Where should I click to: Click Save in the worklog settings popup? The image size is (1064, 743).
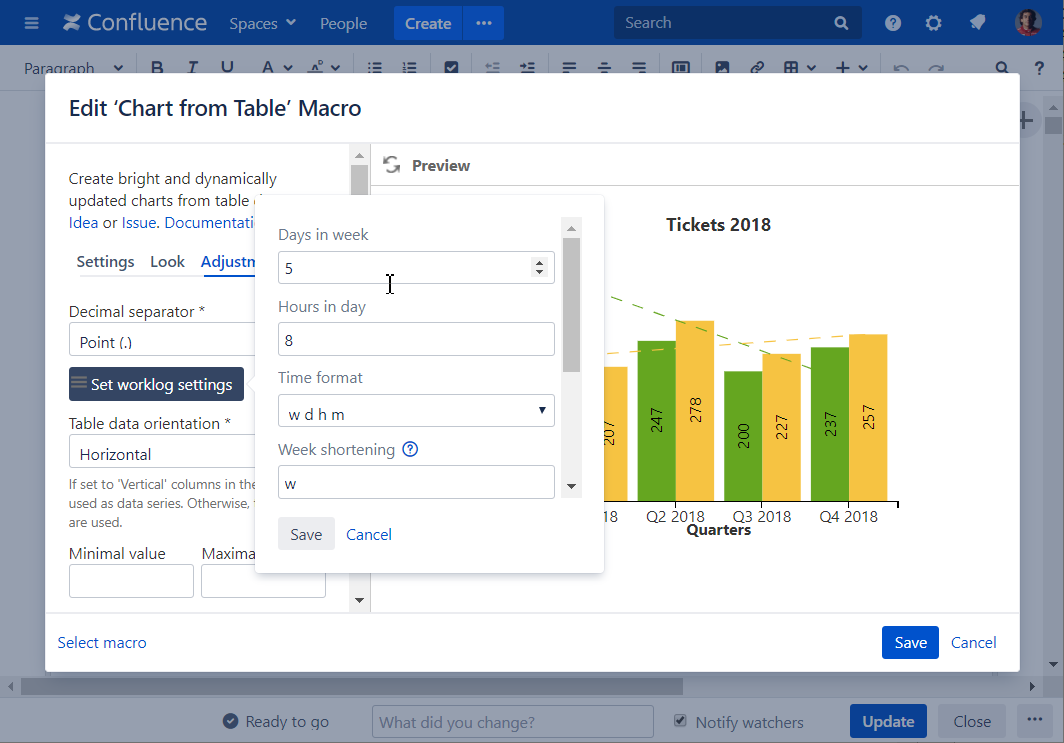[x=306, y=534]
